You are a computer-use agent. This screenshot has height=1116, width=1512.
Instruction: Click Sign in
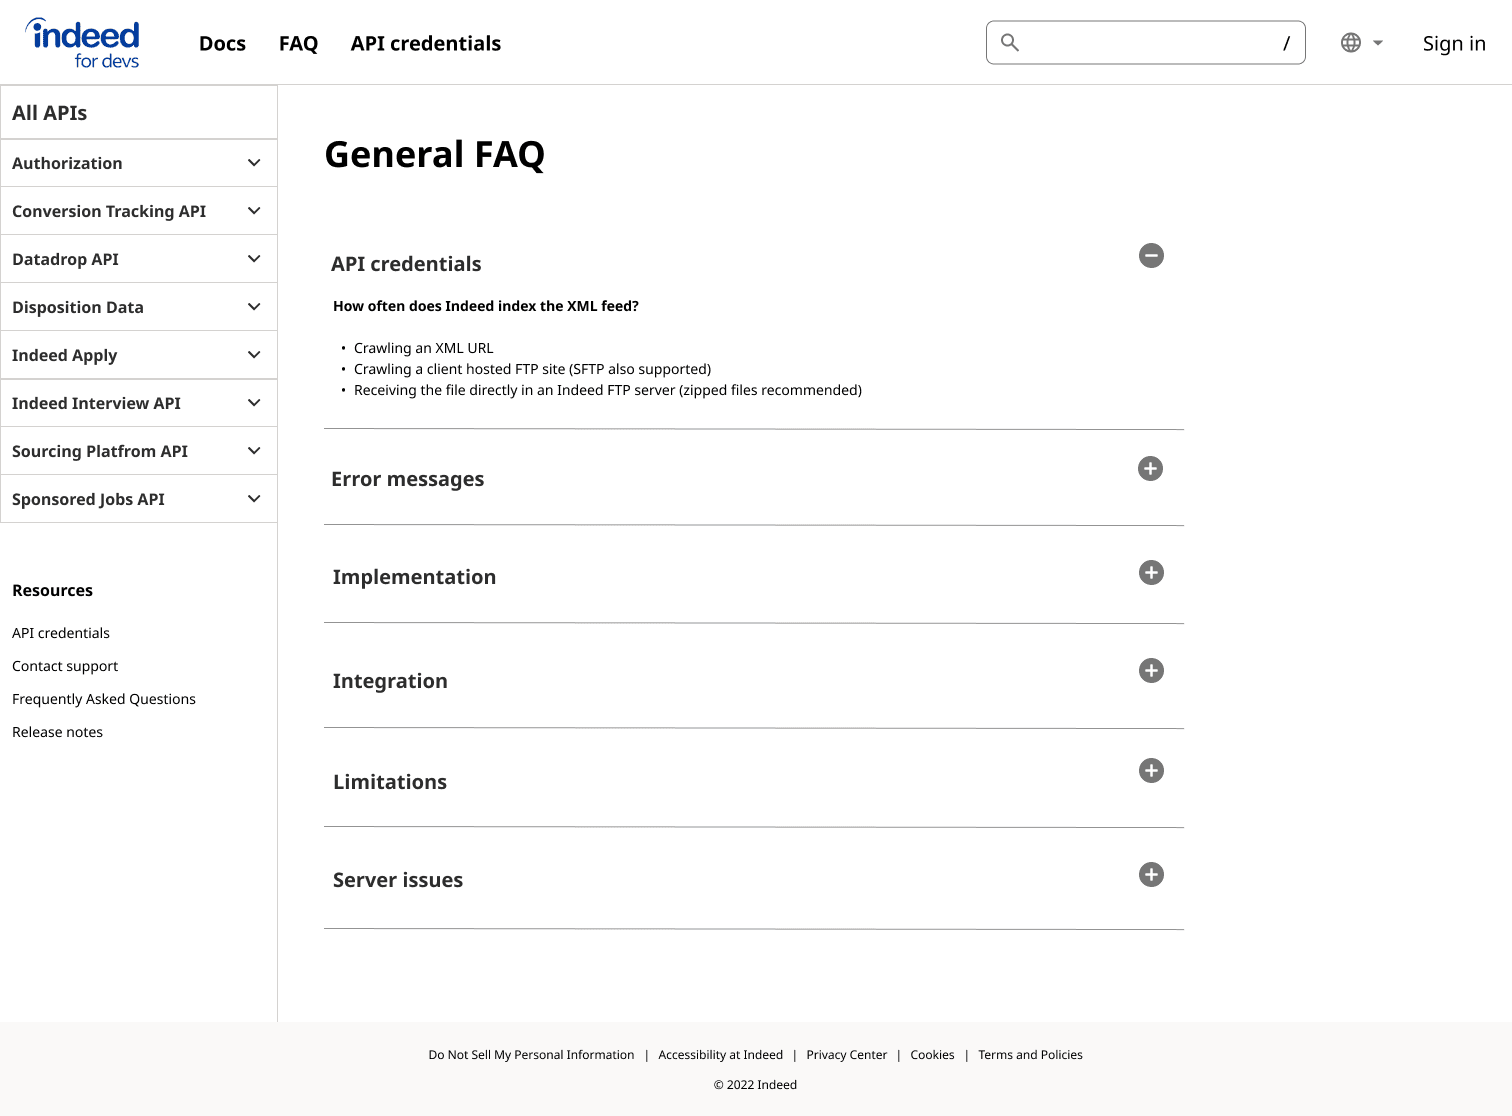(x=1454, y=43)
